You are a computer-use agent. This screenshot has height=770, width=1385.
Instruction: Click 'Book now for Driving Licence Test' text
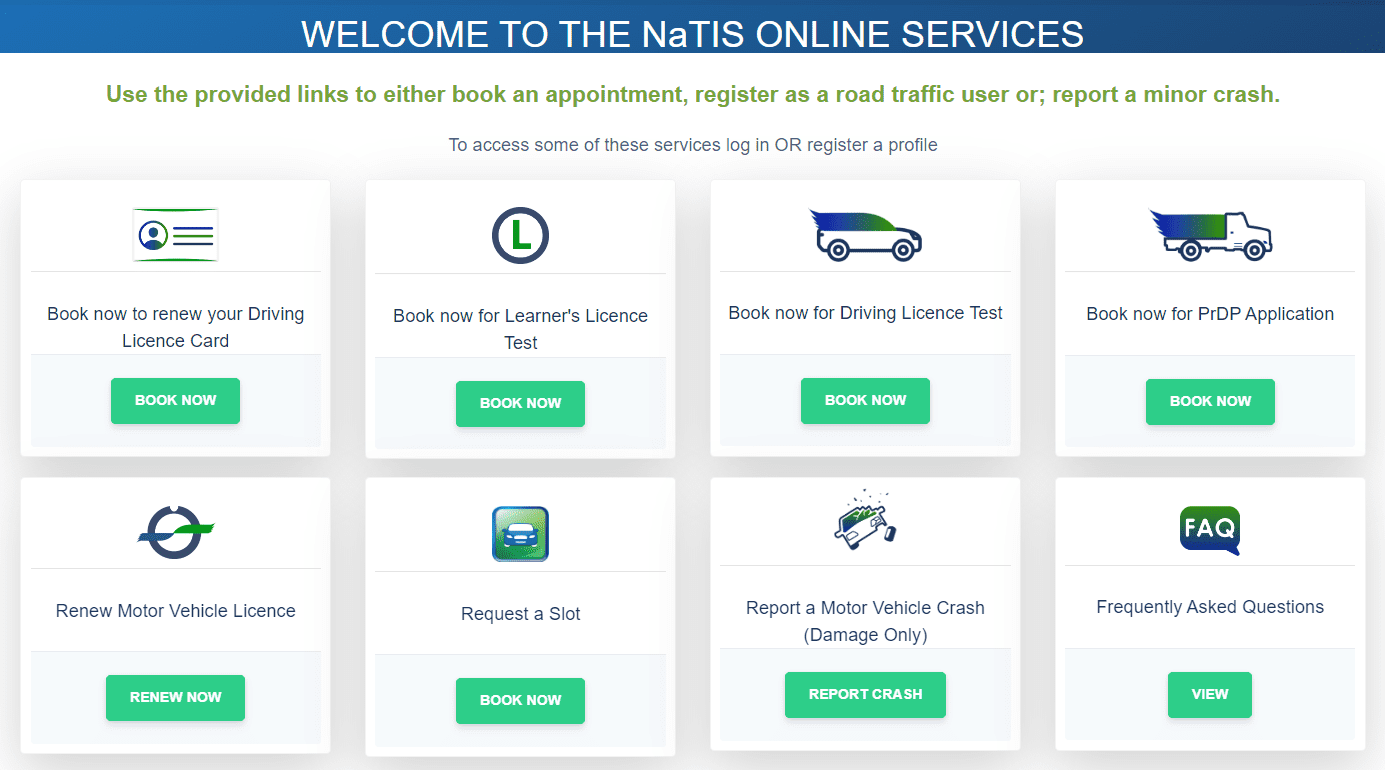coord(865,313)
